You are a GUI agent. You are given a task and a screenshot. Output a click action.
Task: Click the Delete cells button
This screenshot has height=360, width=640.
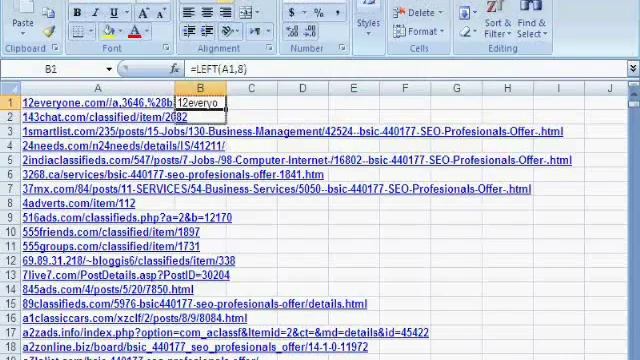tap(418, 13)
